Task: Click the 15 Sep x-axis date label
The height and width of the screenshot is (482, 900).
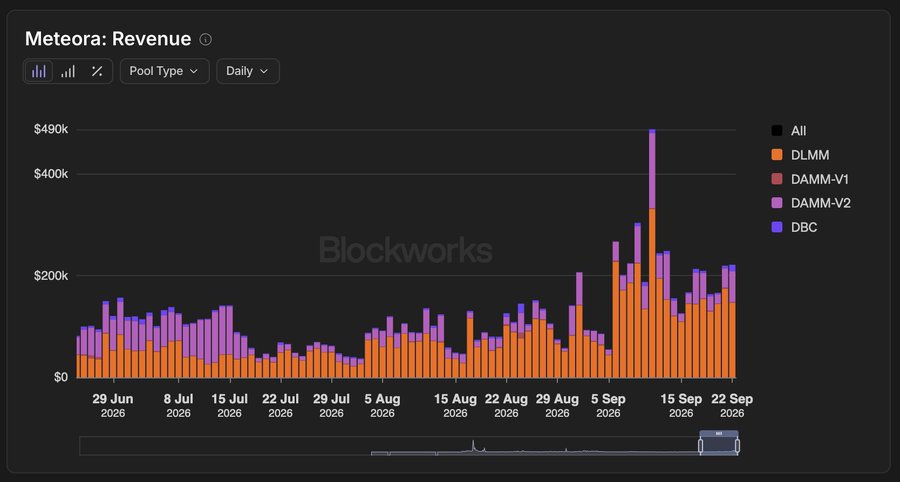Action: pos(681,405)
